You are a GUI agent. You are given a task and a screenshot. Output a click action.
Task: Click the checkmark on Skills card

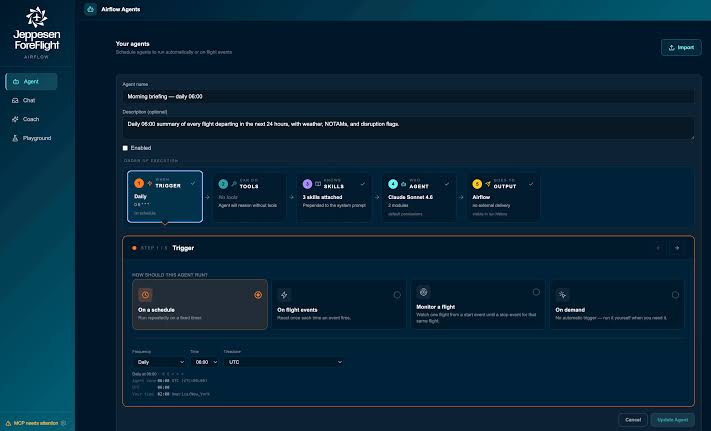pos(363,184)
